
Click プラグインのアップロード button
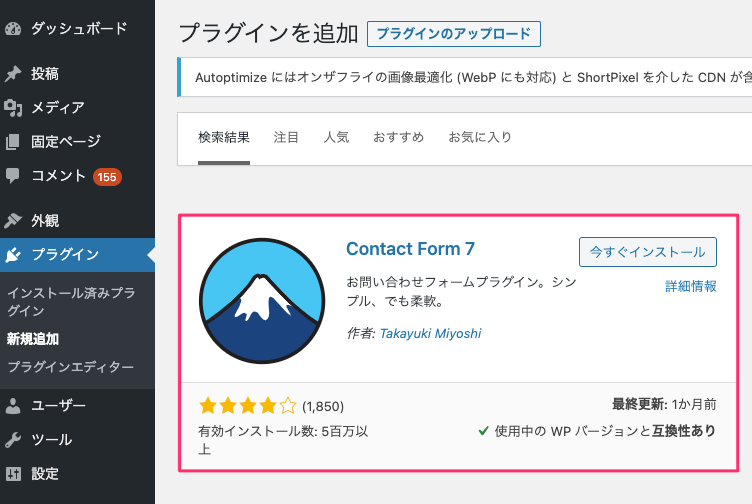pyautogui.click(x=454, y=34)
